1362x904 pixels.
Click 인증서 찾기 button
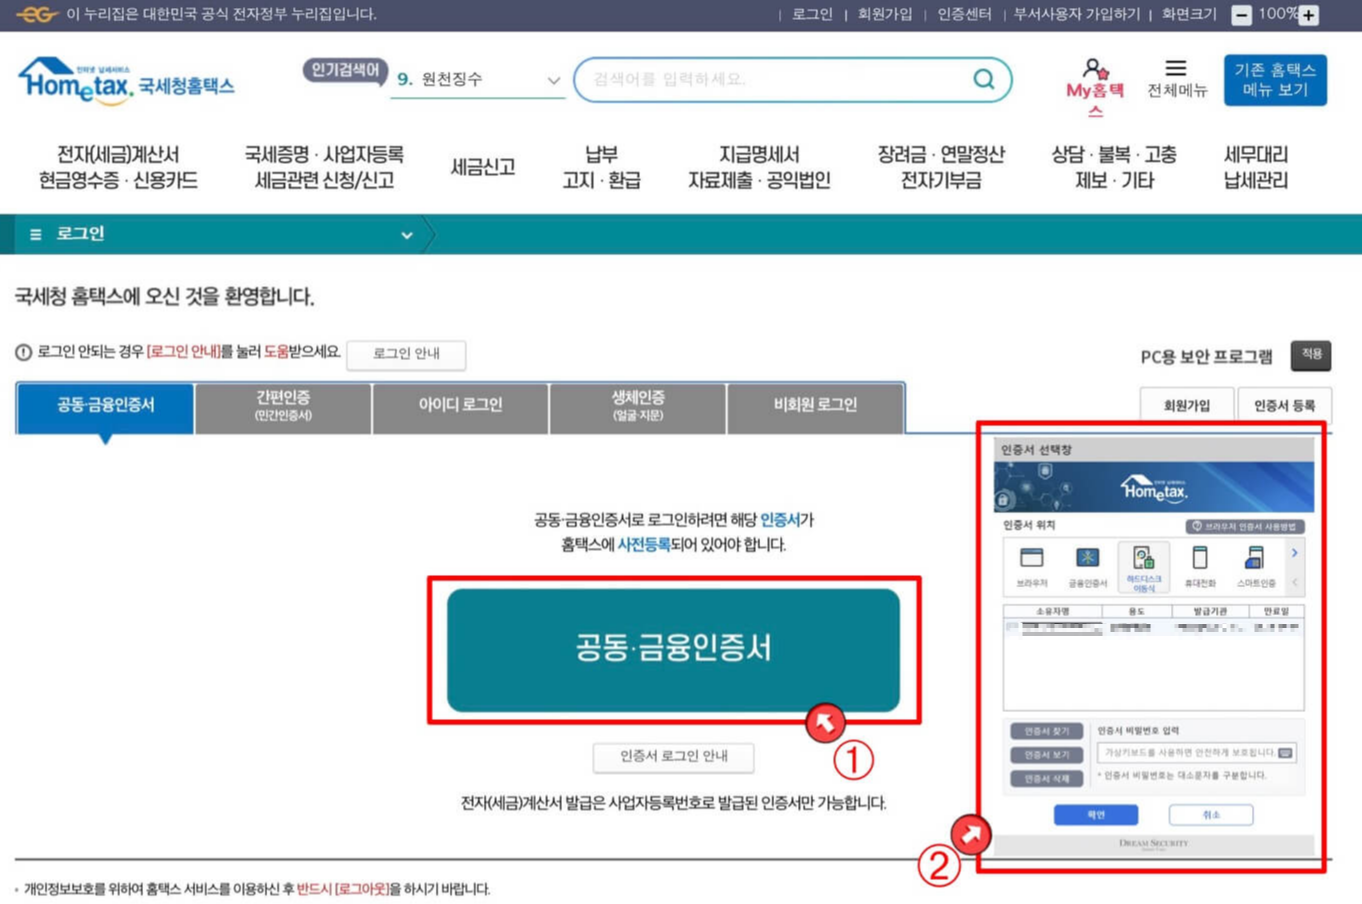tap(1046, 731)
